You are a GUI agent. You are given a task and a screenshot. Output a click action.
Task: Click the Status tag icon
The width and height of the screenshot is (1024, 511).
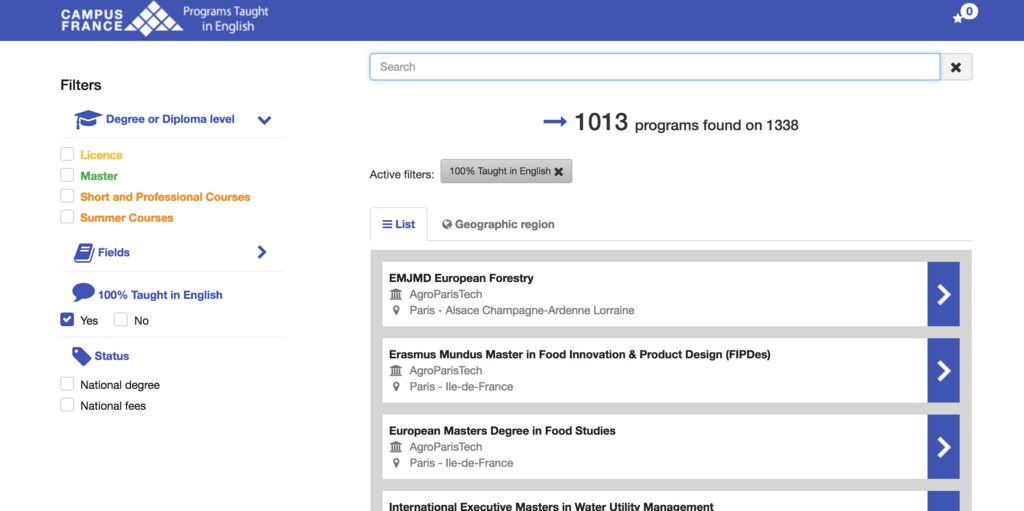click(82, 356)
